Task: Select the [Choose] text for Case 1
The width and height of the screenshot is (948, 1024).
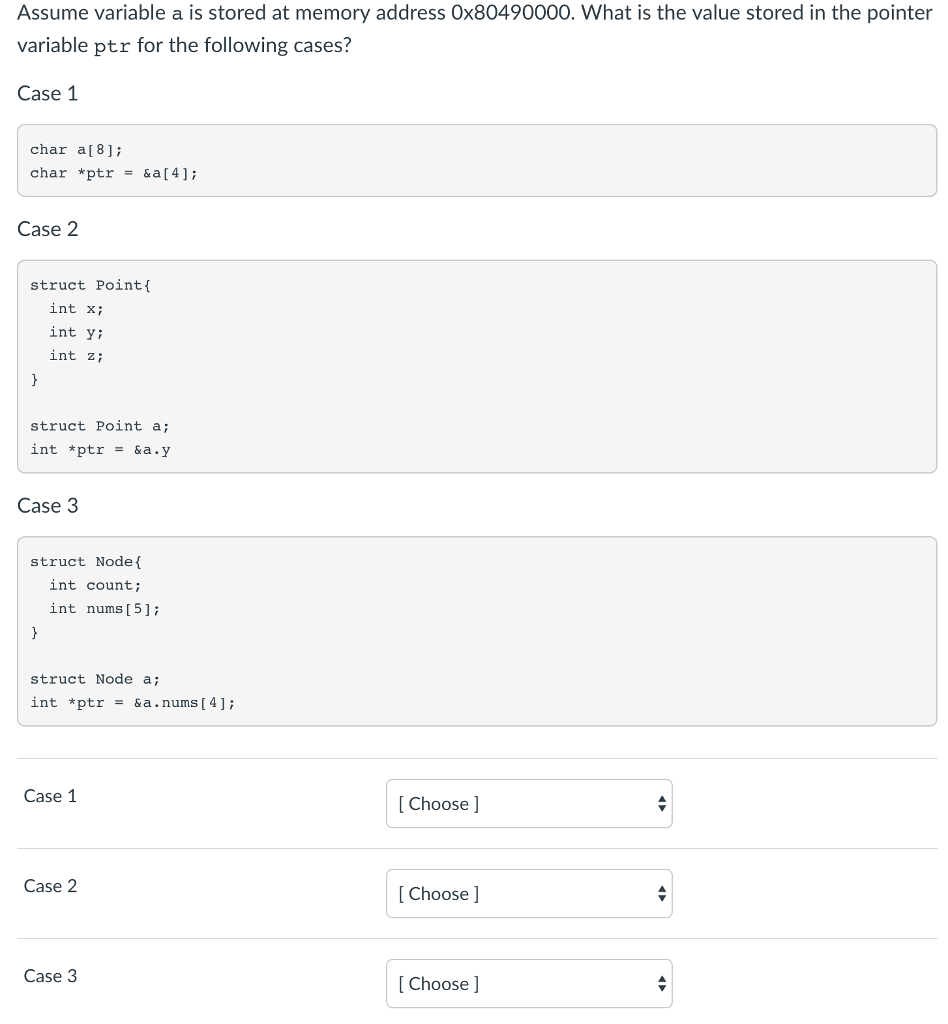Action: coord(438,803)
